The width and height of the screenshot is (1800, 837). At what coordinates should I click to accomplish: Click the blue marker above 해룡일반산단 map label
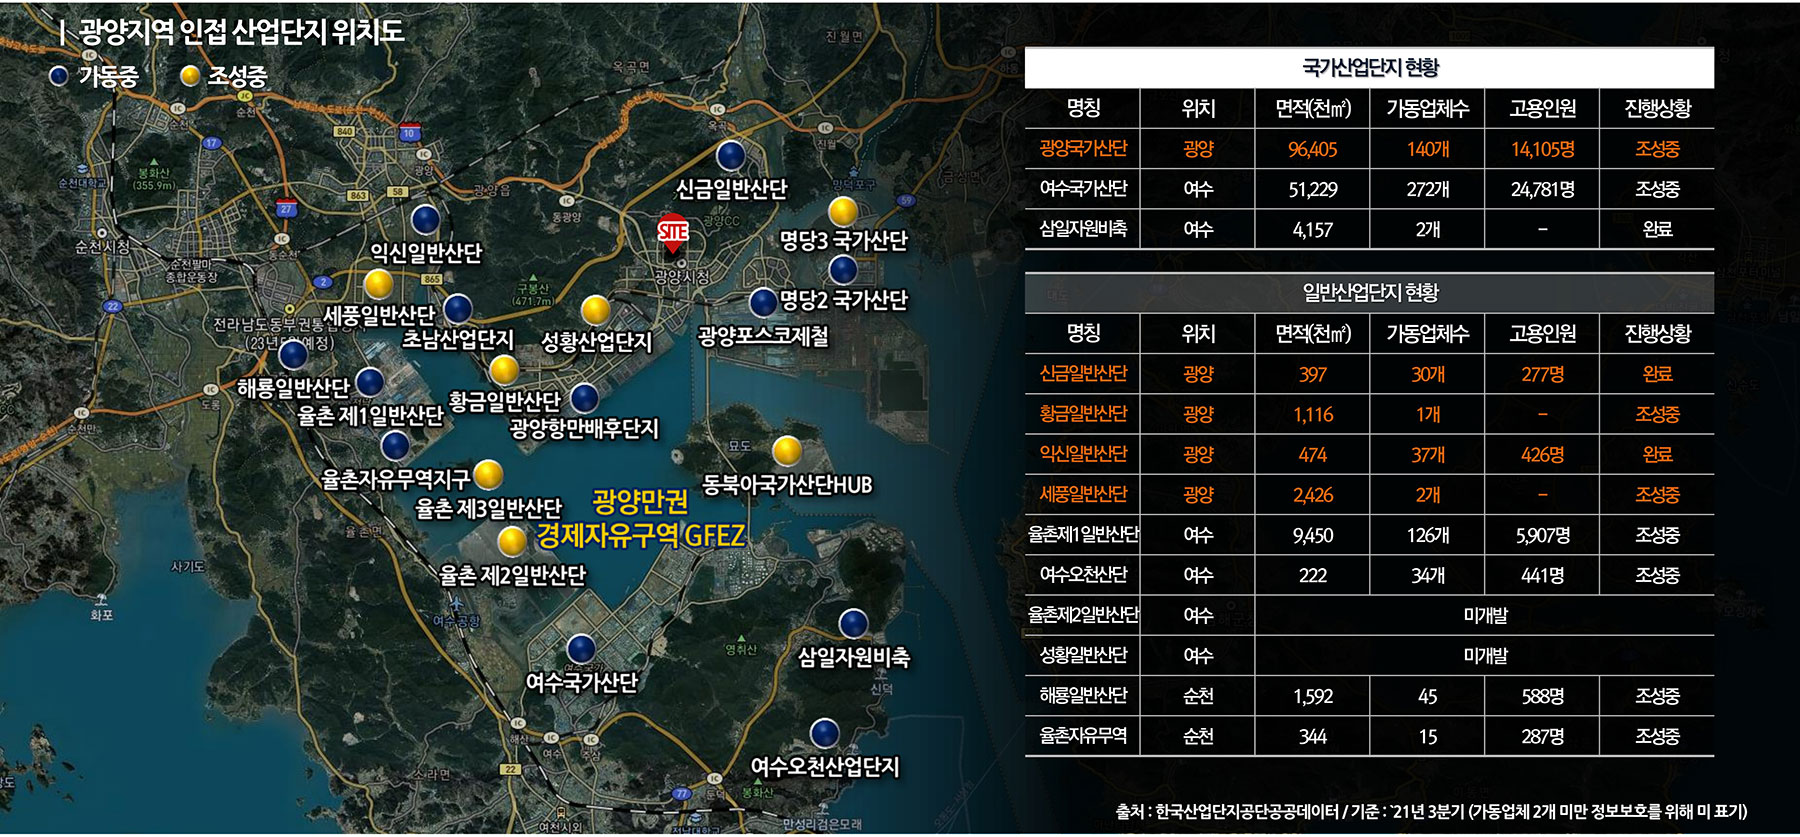coord(293,354)
